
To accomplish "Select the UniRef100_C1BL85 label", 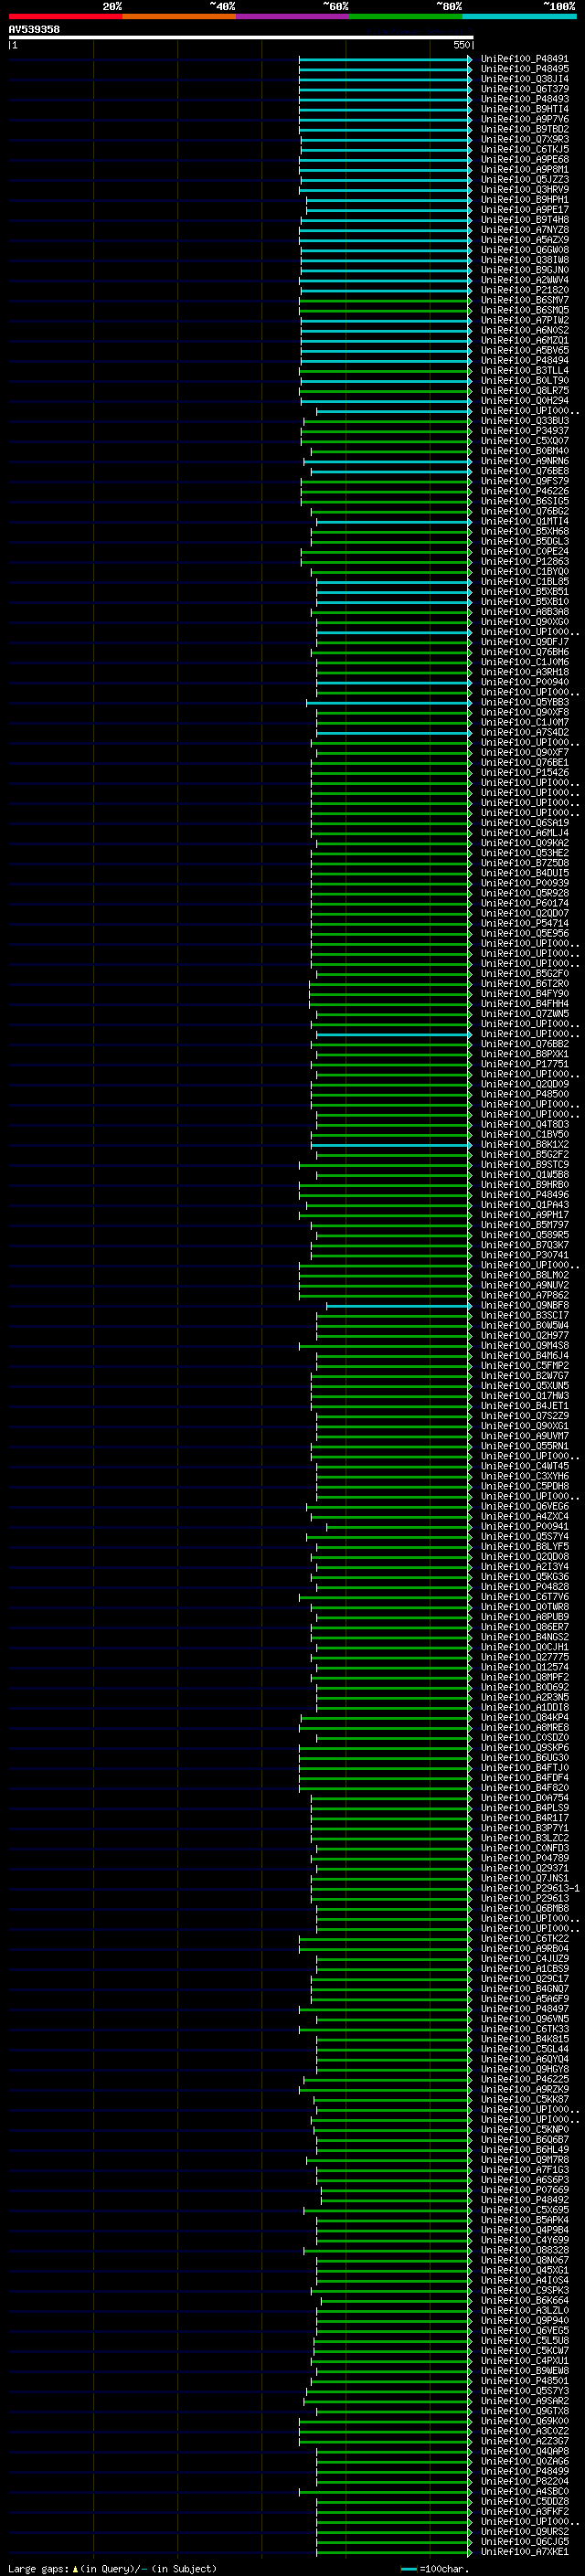I will tap(524, 582).
